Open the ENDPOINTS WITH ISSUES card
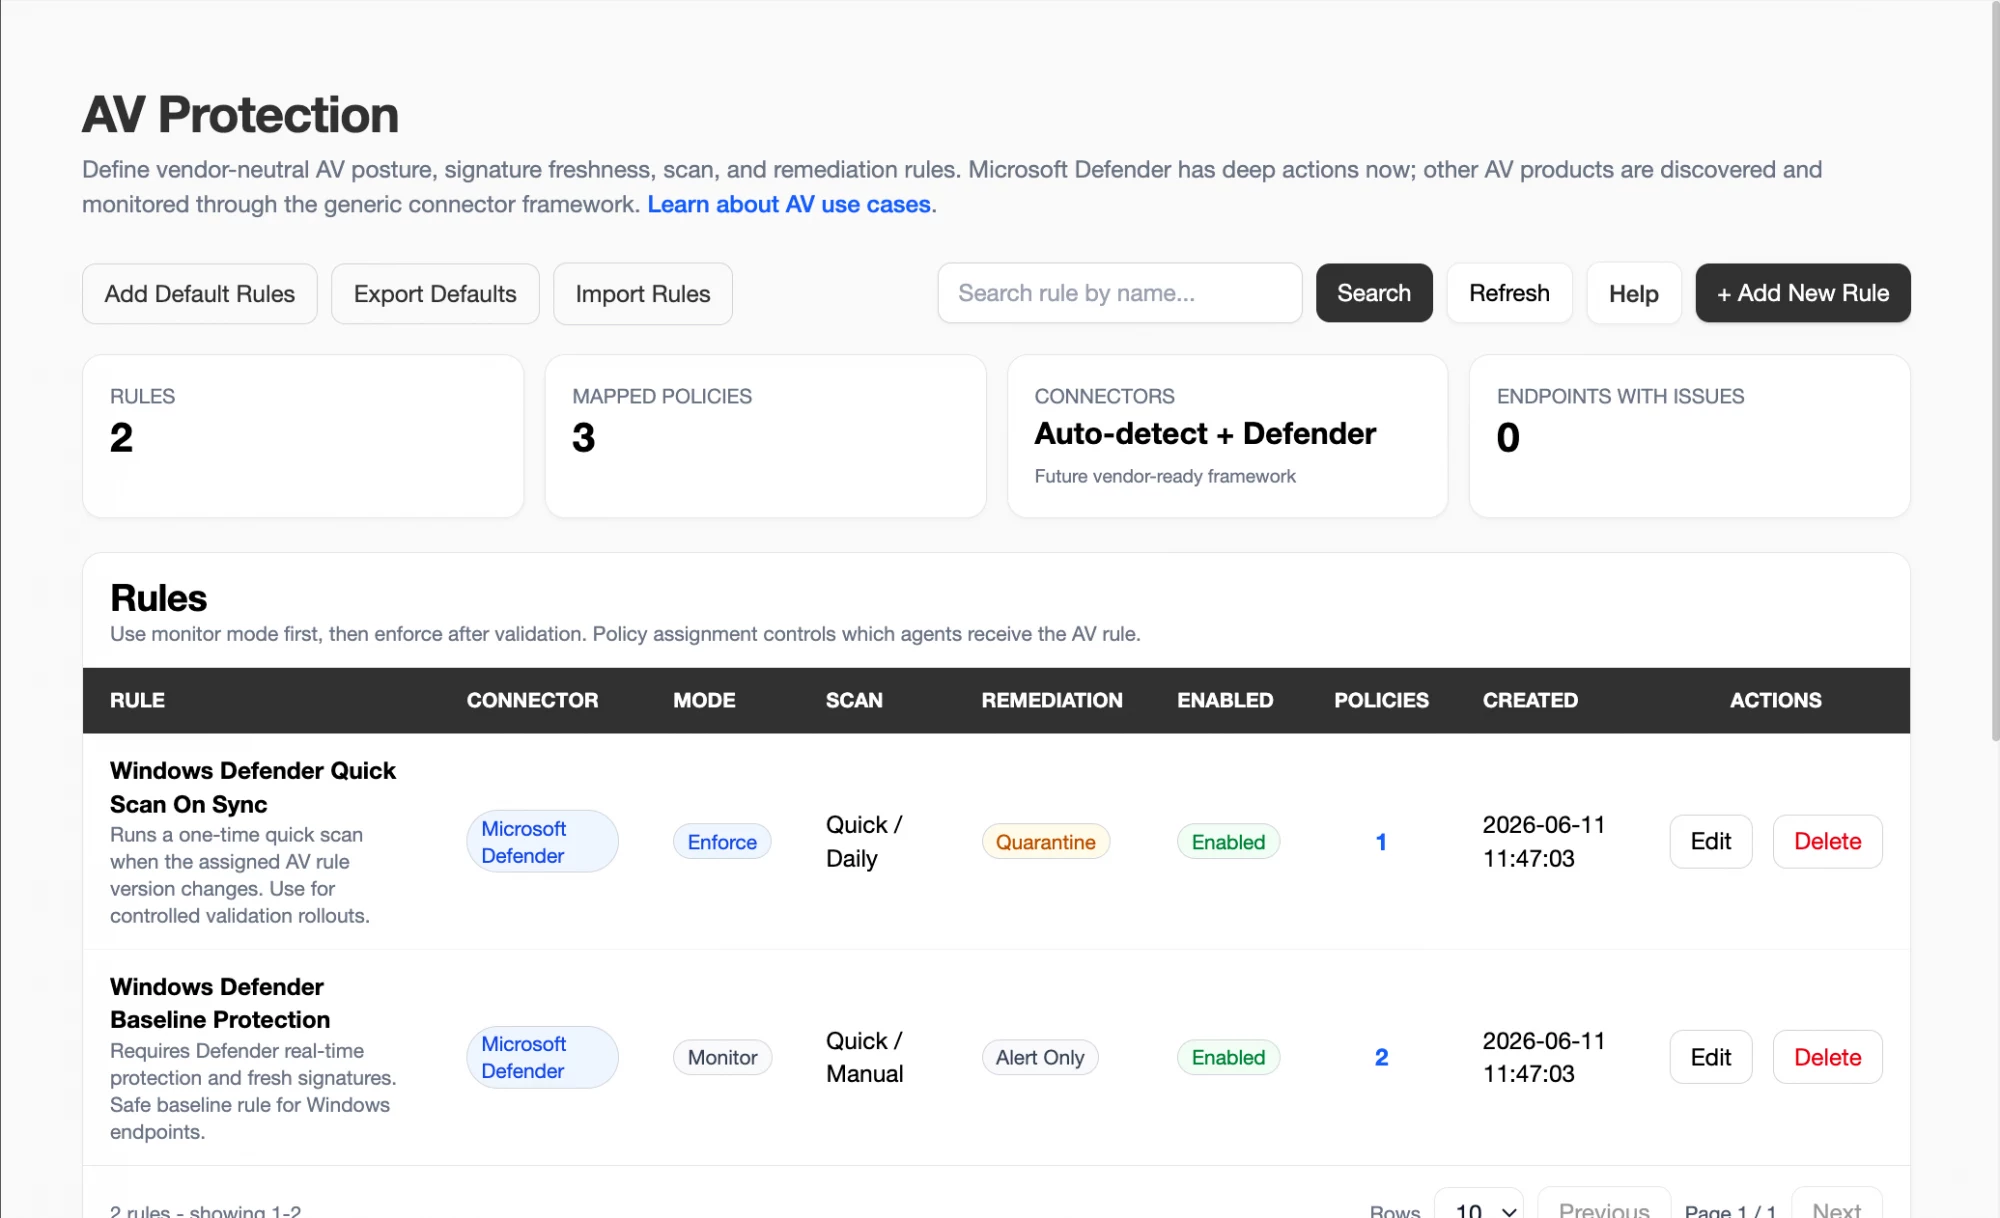The image size is (2000, 1218). (1689, 436)
